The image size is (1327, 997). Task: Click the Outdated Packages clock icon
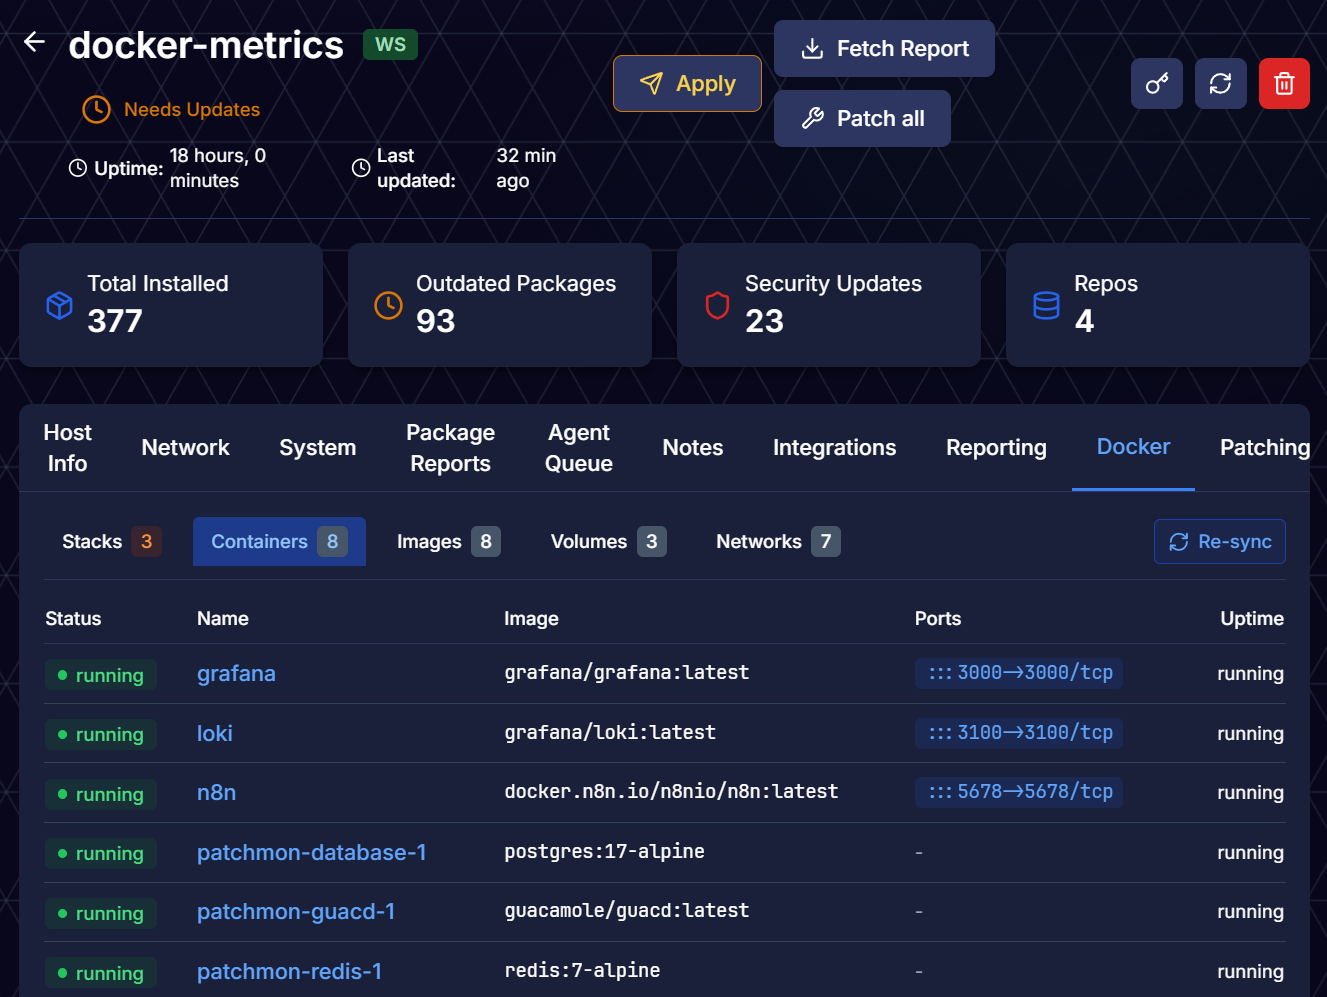388,305
